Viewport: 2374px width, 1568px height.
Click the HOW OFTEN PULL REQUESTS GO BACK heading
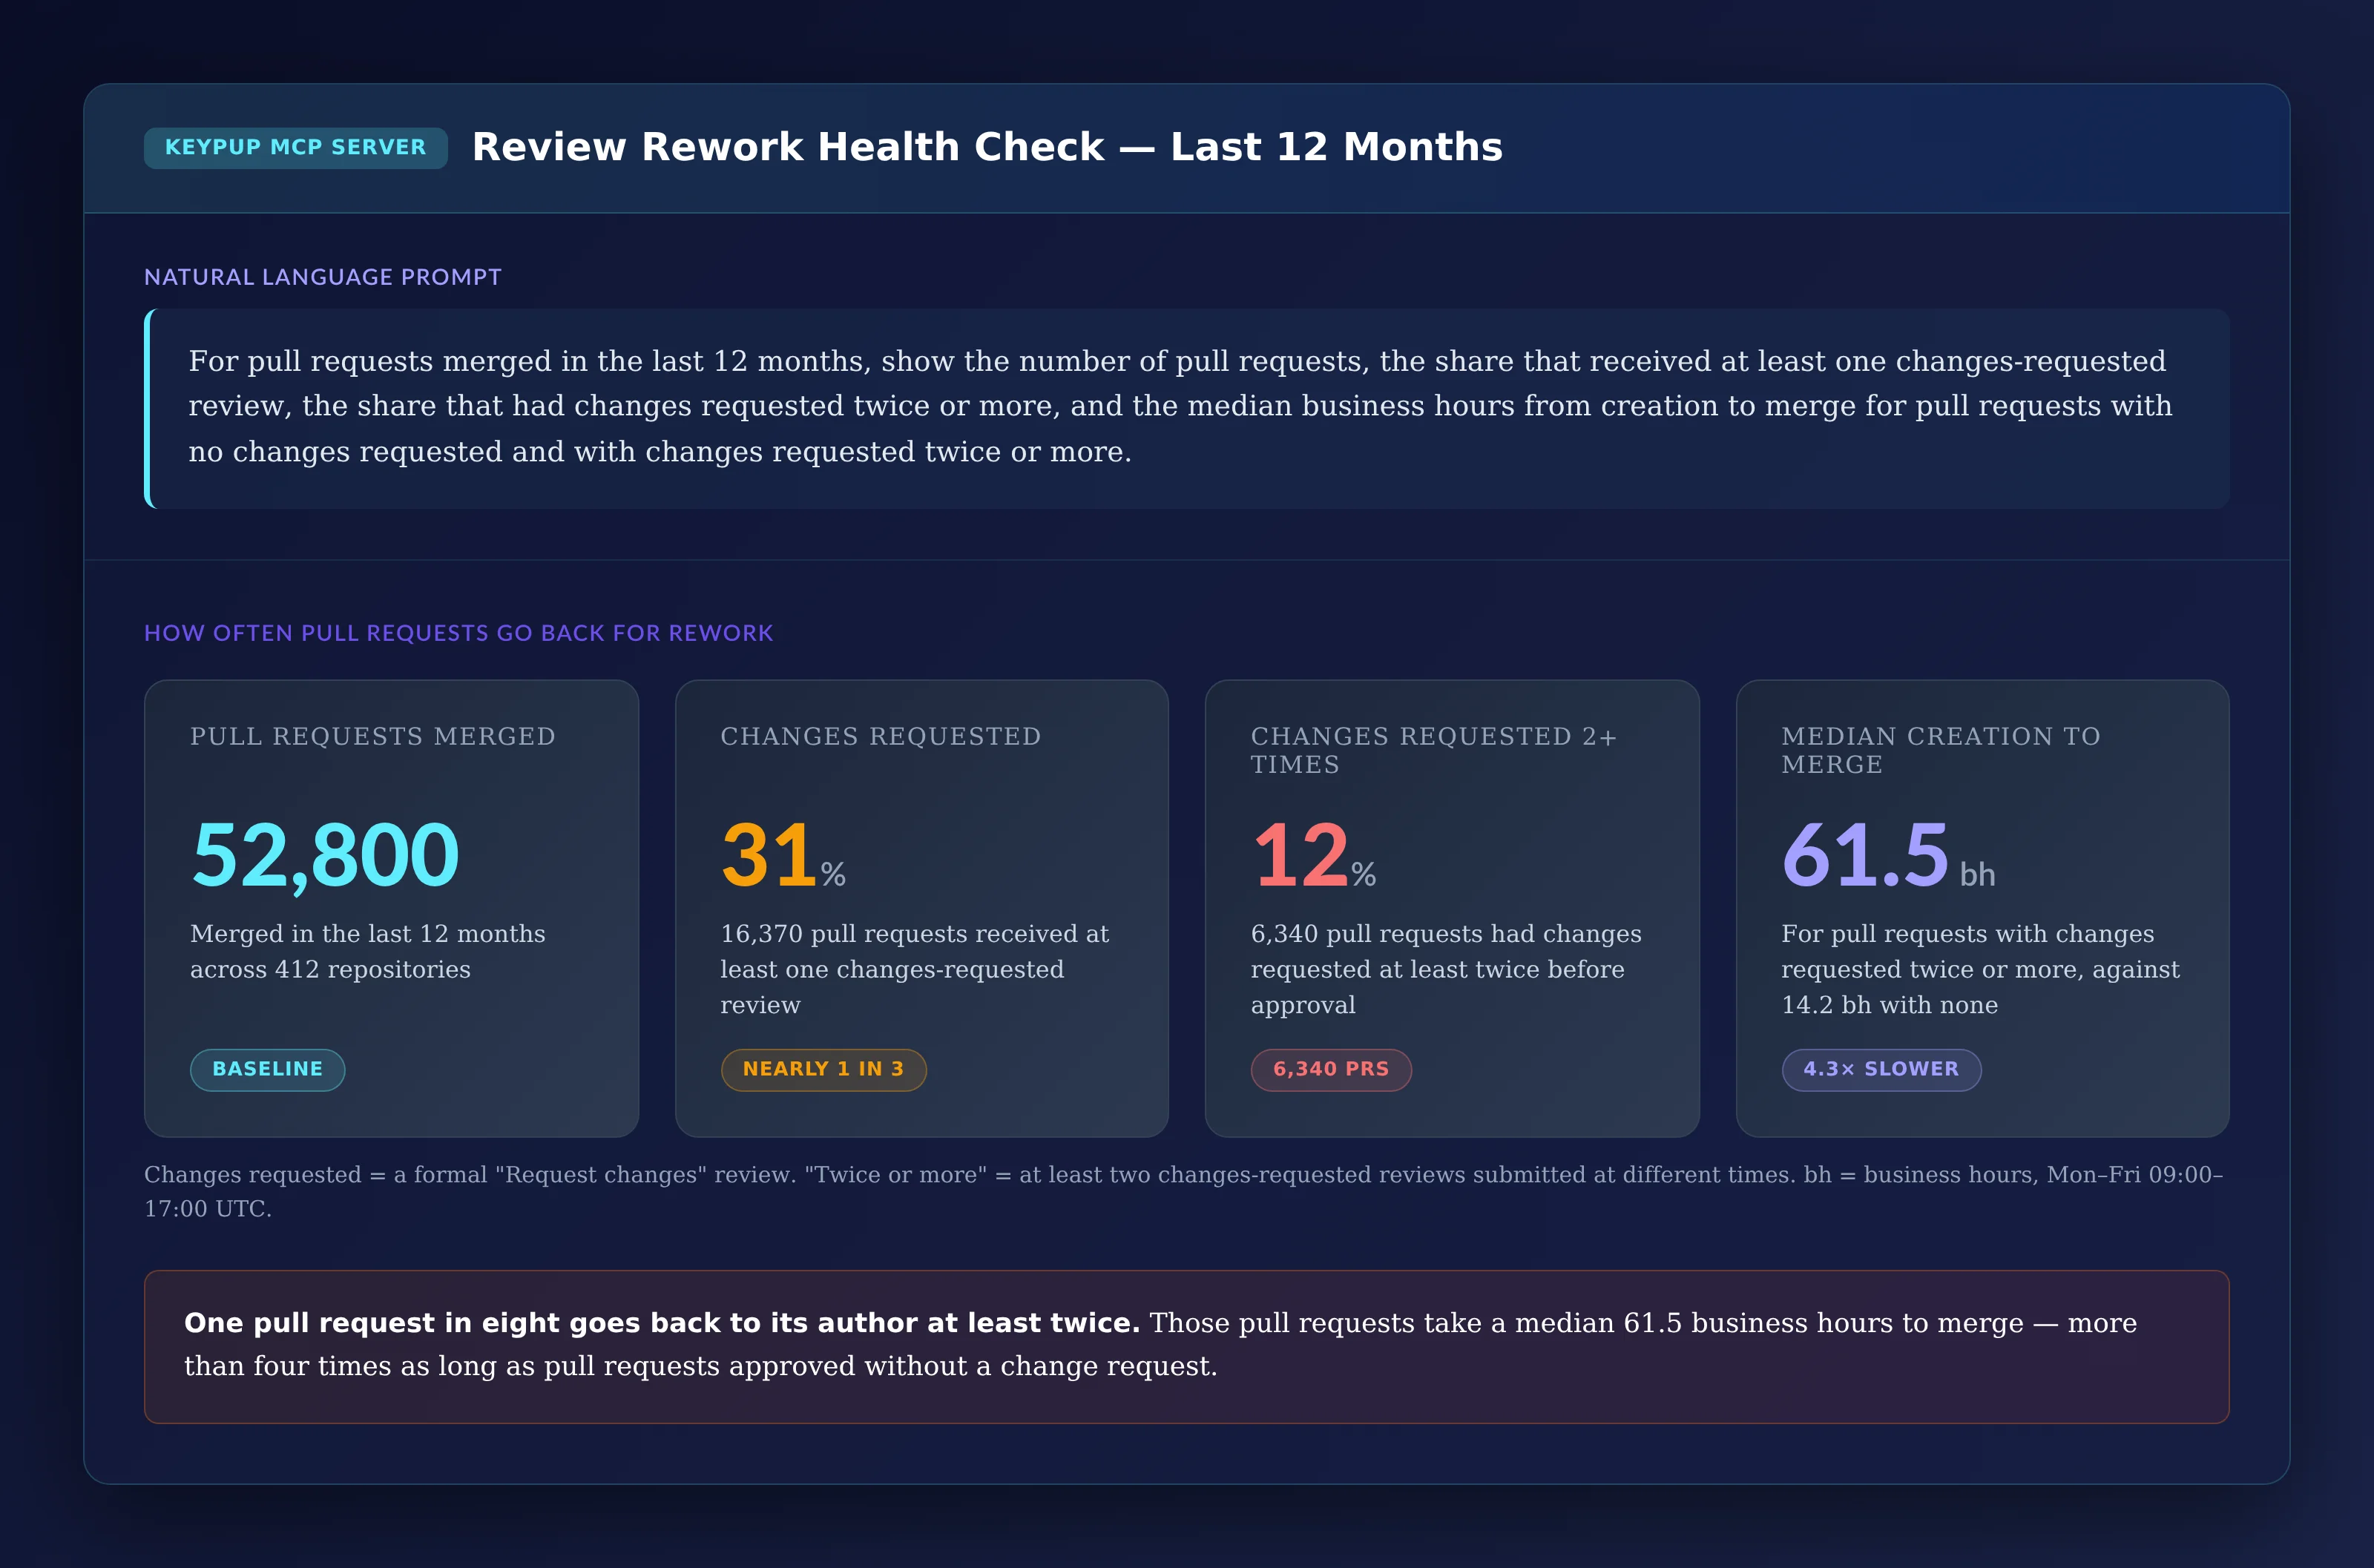458,633
